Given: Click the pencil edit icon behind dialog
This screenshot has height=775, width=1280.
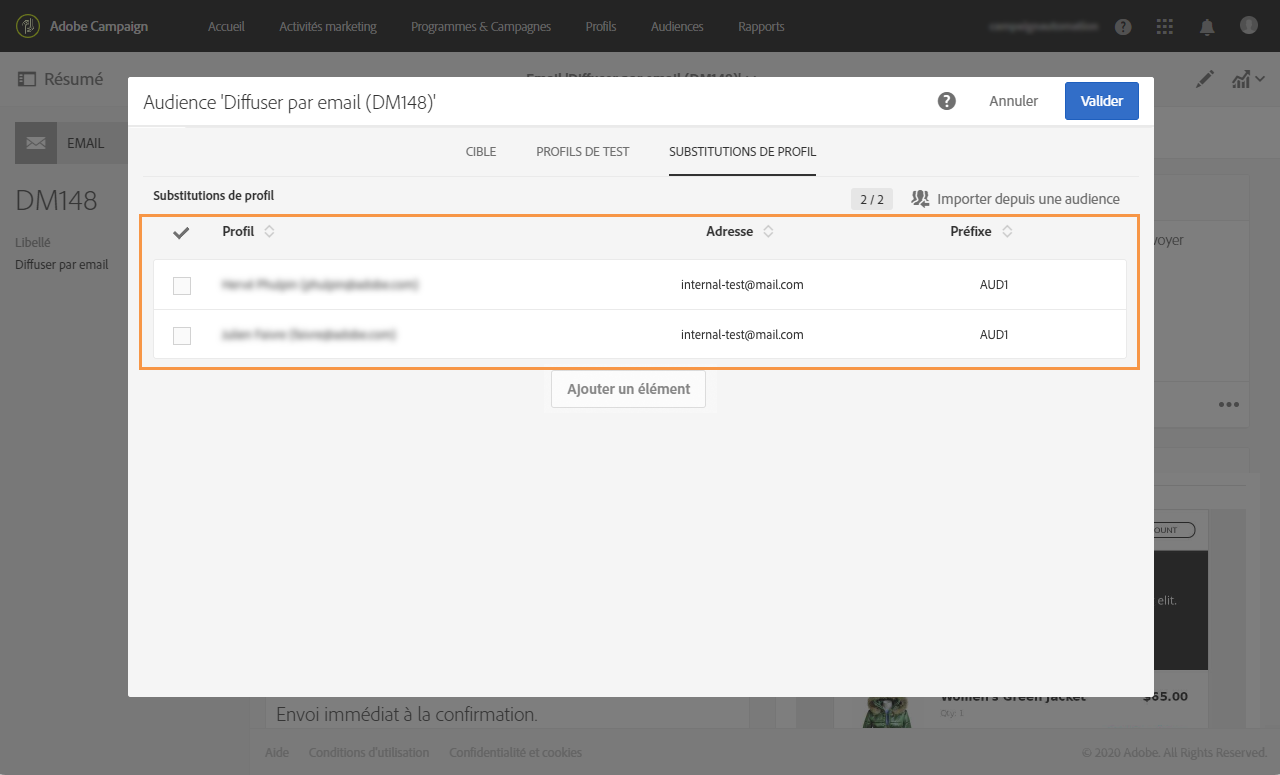Looking at the screenshot, I should [x=1206, y=79].
